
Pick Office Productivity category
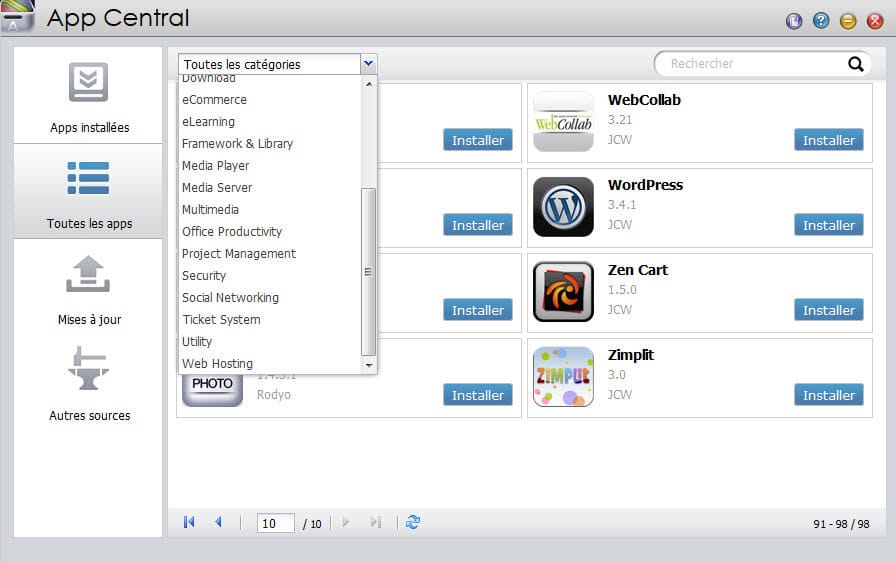pyautogui.click(x=270, y=231)
